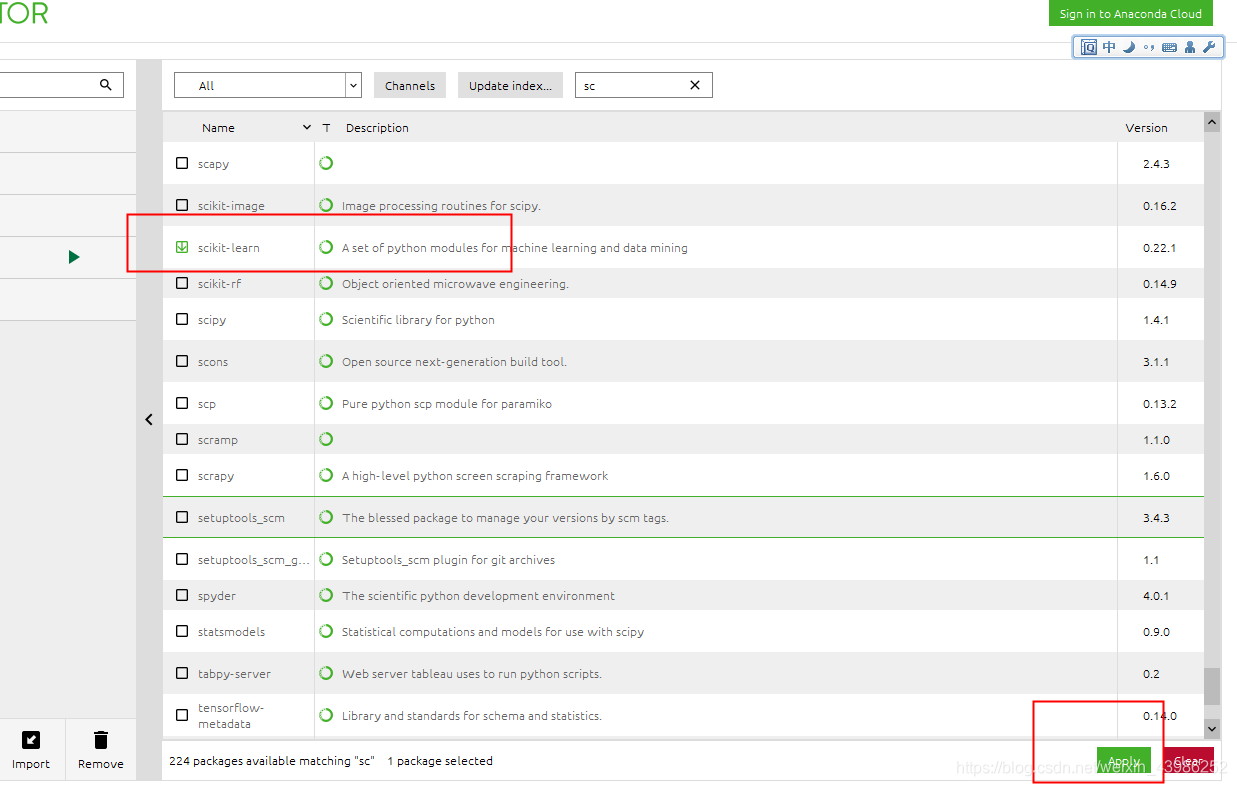Viewport: 1237px width, 786px height.
Task: Click the IME logo icon in floating toolbar
Action: [1089, 47]
